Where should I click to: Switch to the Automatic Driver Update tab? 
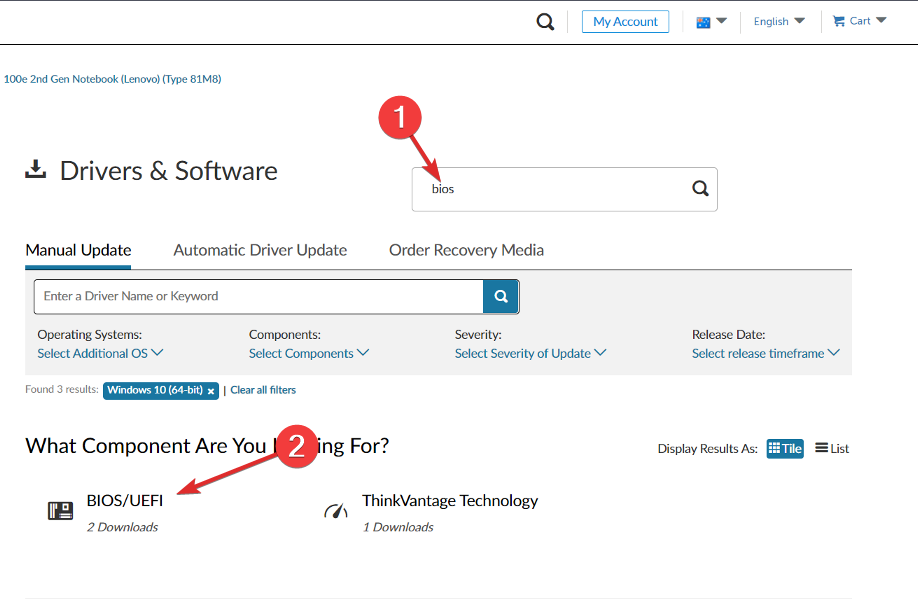pos(260,250)
